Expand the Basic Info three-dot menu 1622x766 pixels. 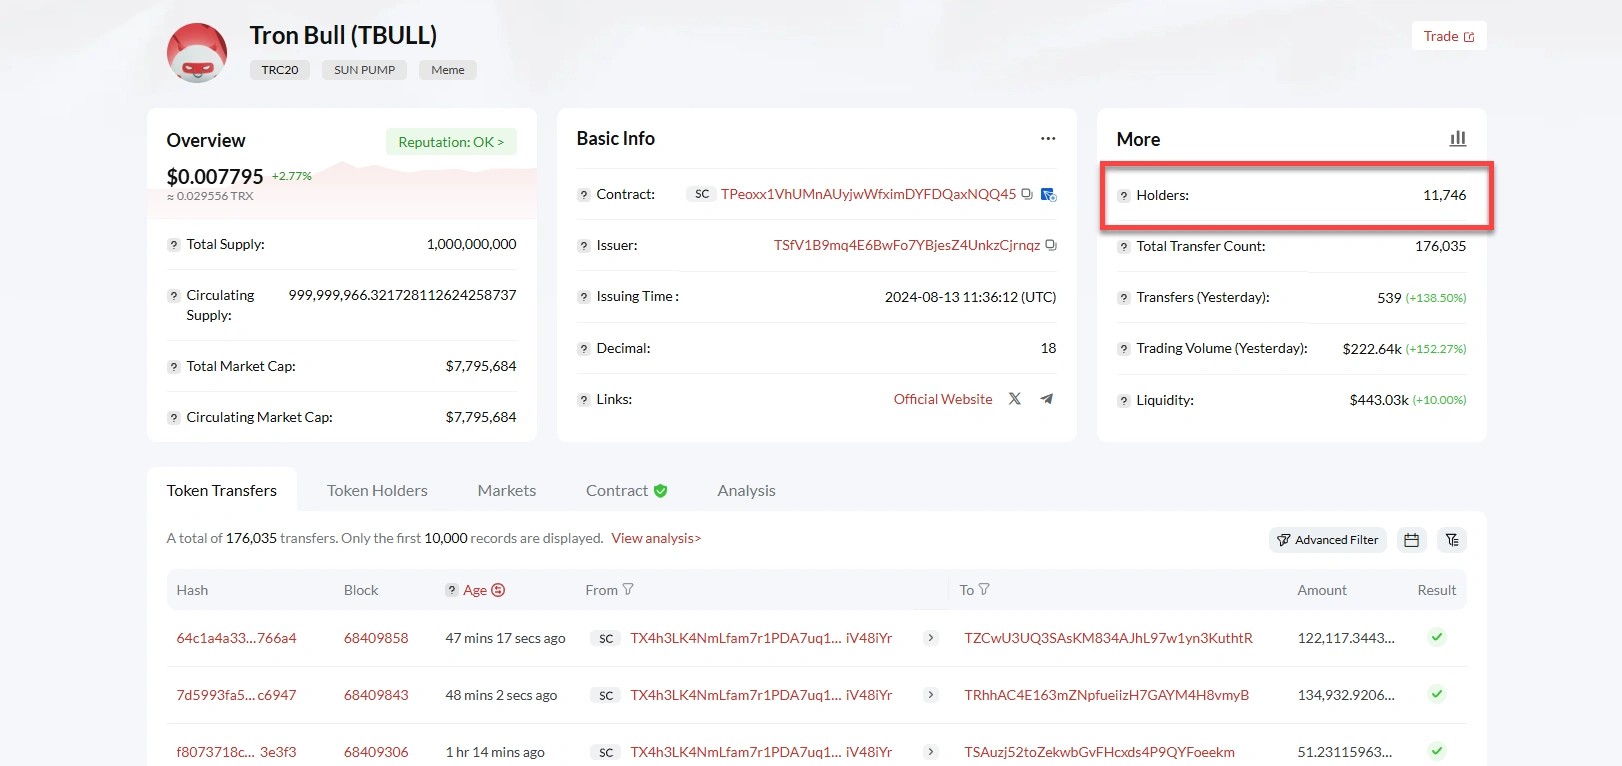click(x=1047, y=139)
